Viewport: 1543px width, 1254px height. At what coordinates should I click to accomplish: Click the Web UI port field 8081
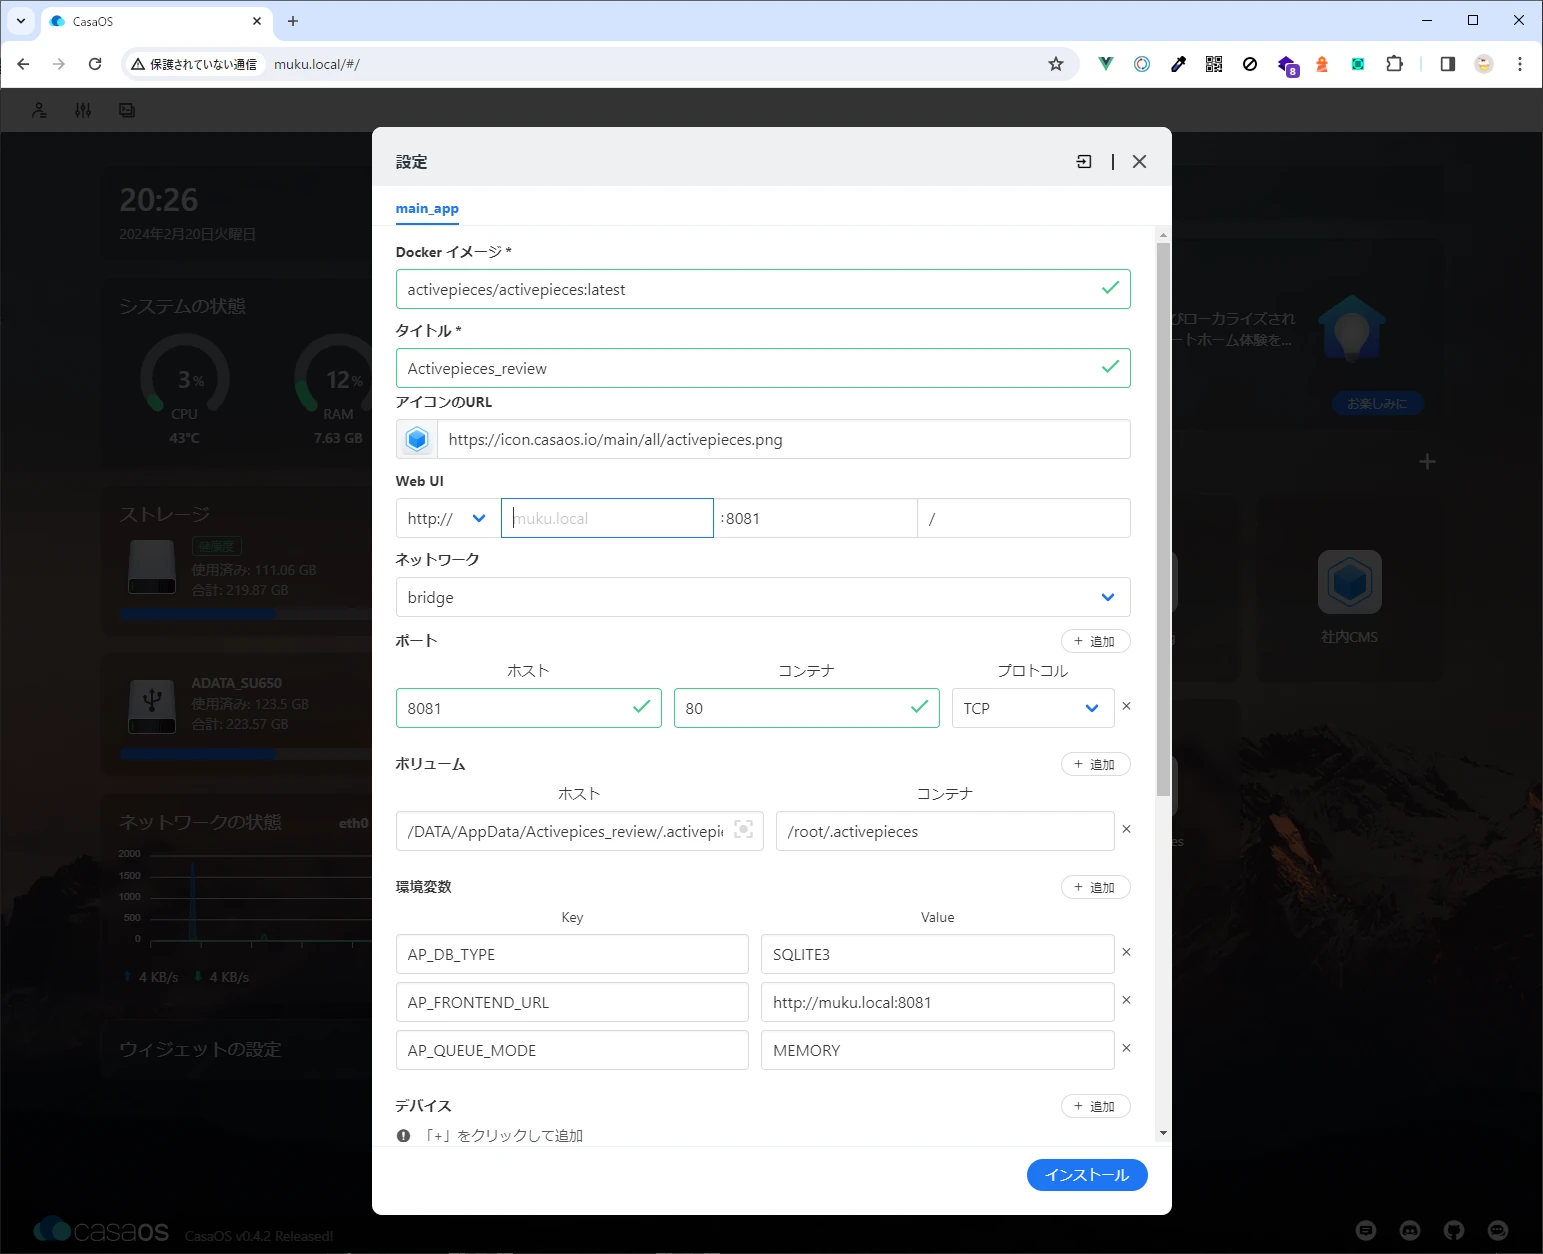(x=815, y=518)
